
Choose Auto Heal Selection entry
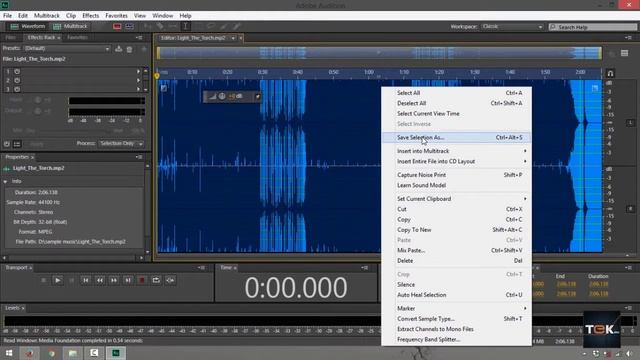[x=457, y=295]
